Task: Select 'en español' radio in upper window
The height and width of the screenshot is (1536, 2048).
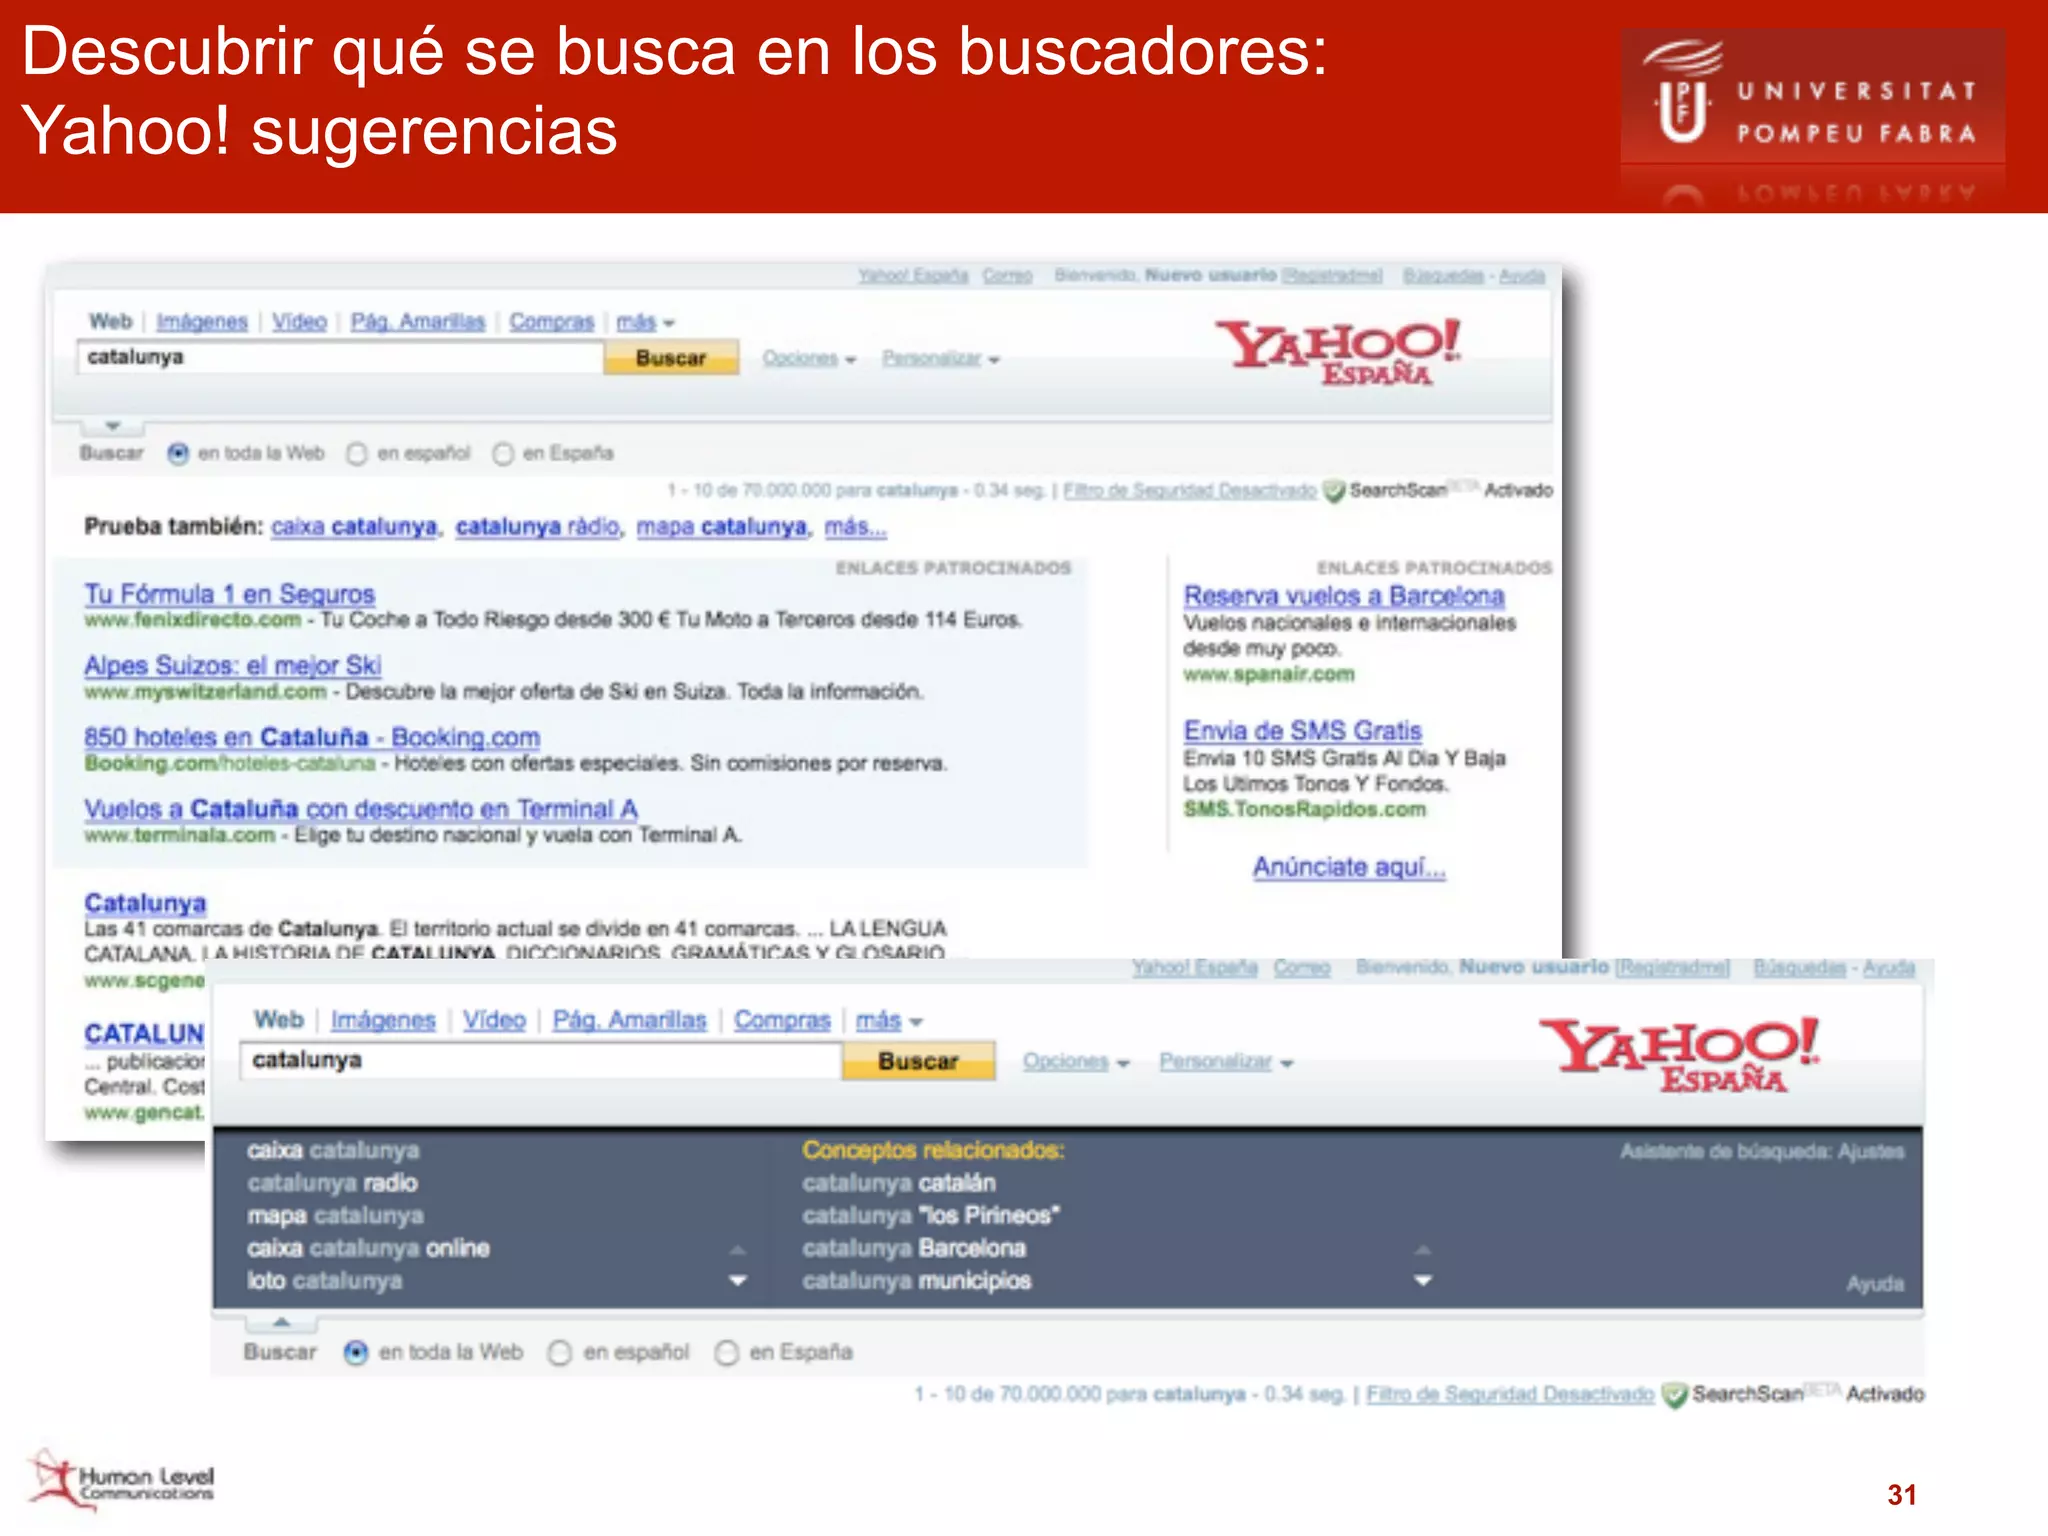Action: pos(357,454)
